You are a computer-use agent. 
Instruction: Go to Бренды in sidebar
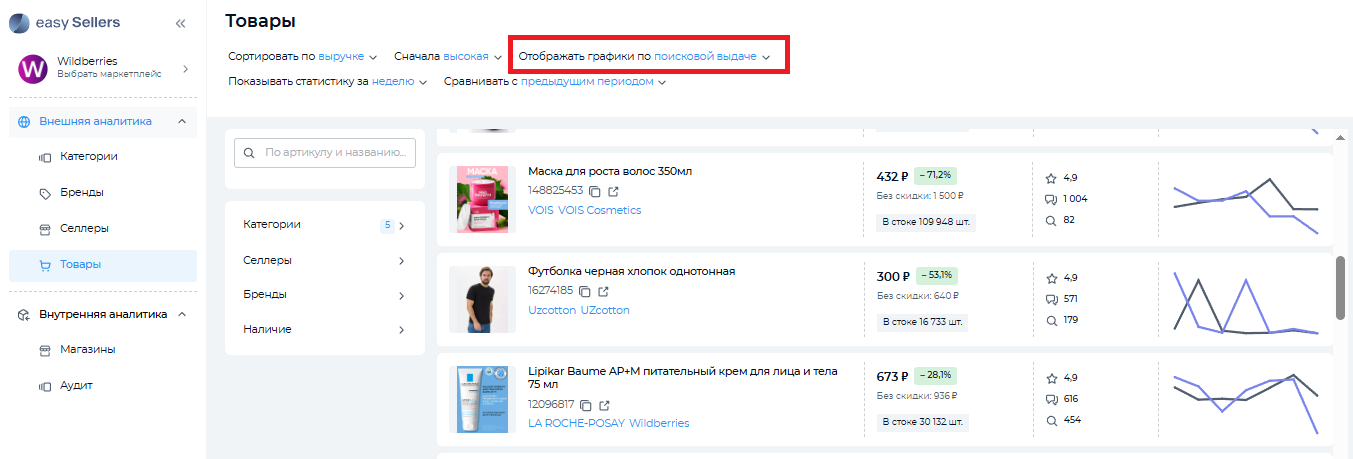click(x=81, y=192)
